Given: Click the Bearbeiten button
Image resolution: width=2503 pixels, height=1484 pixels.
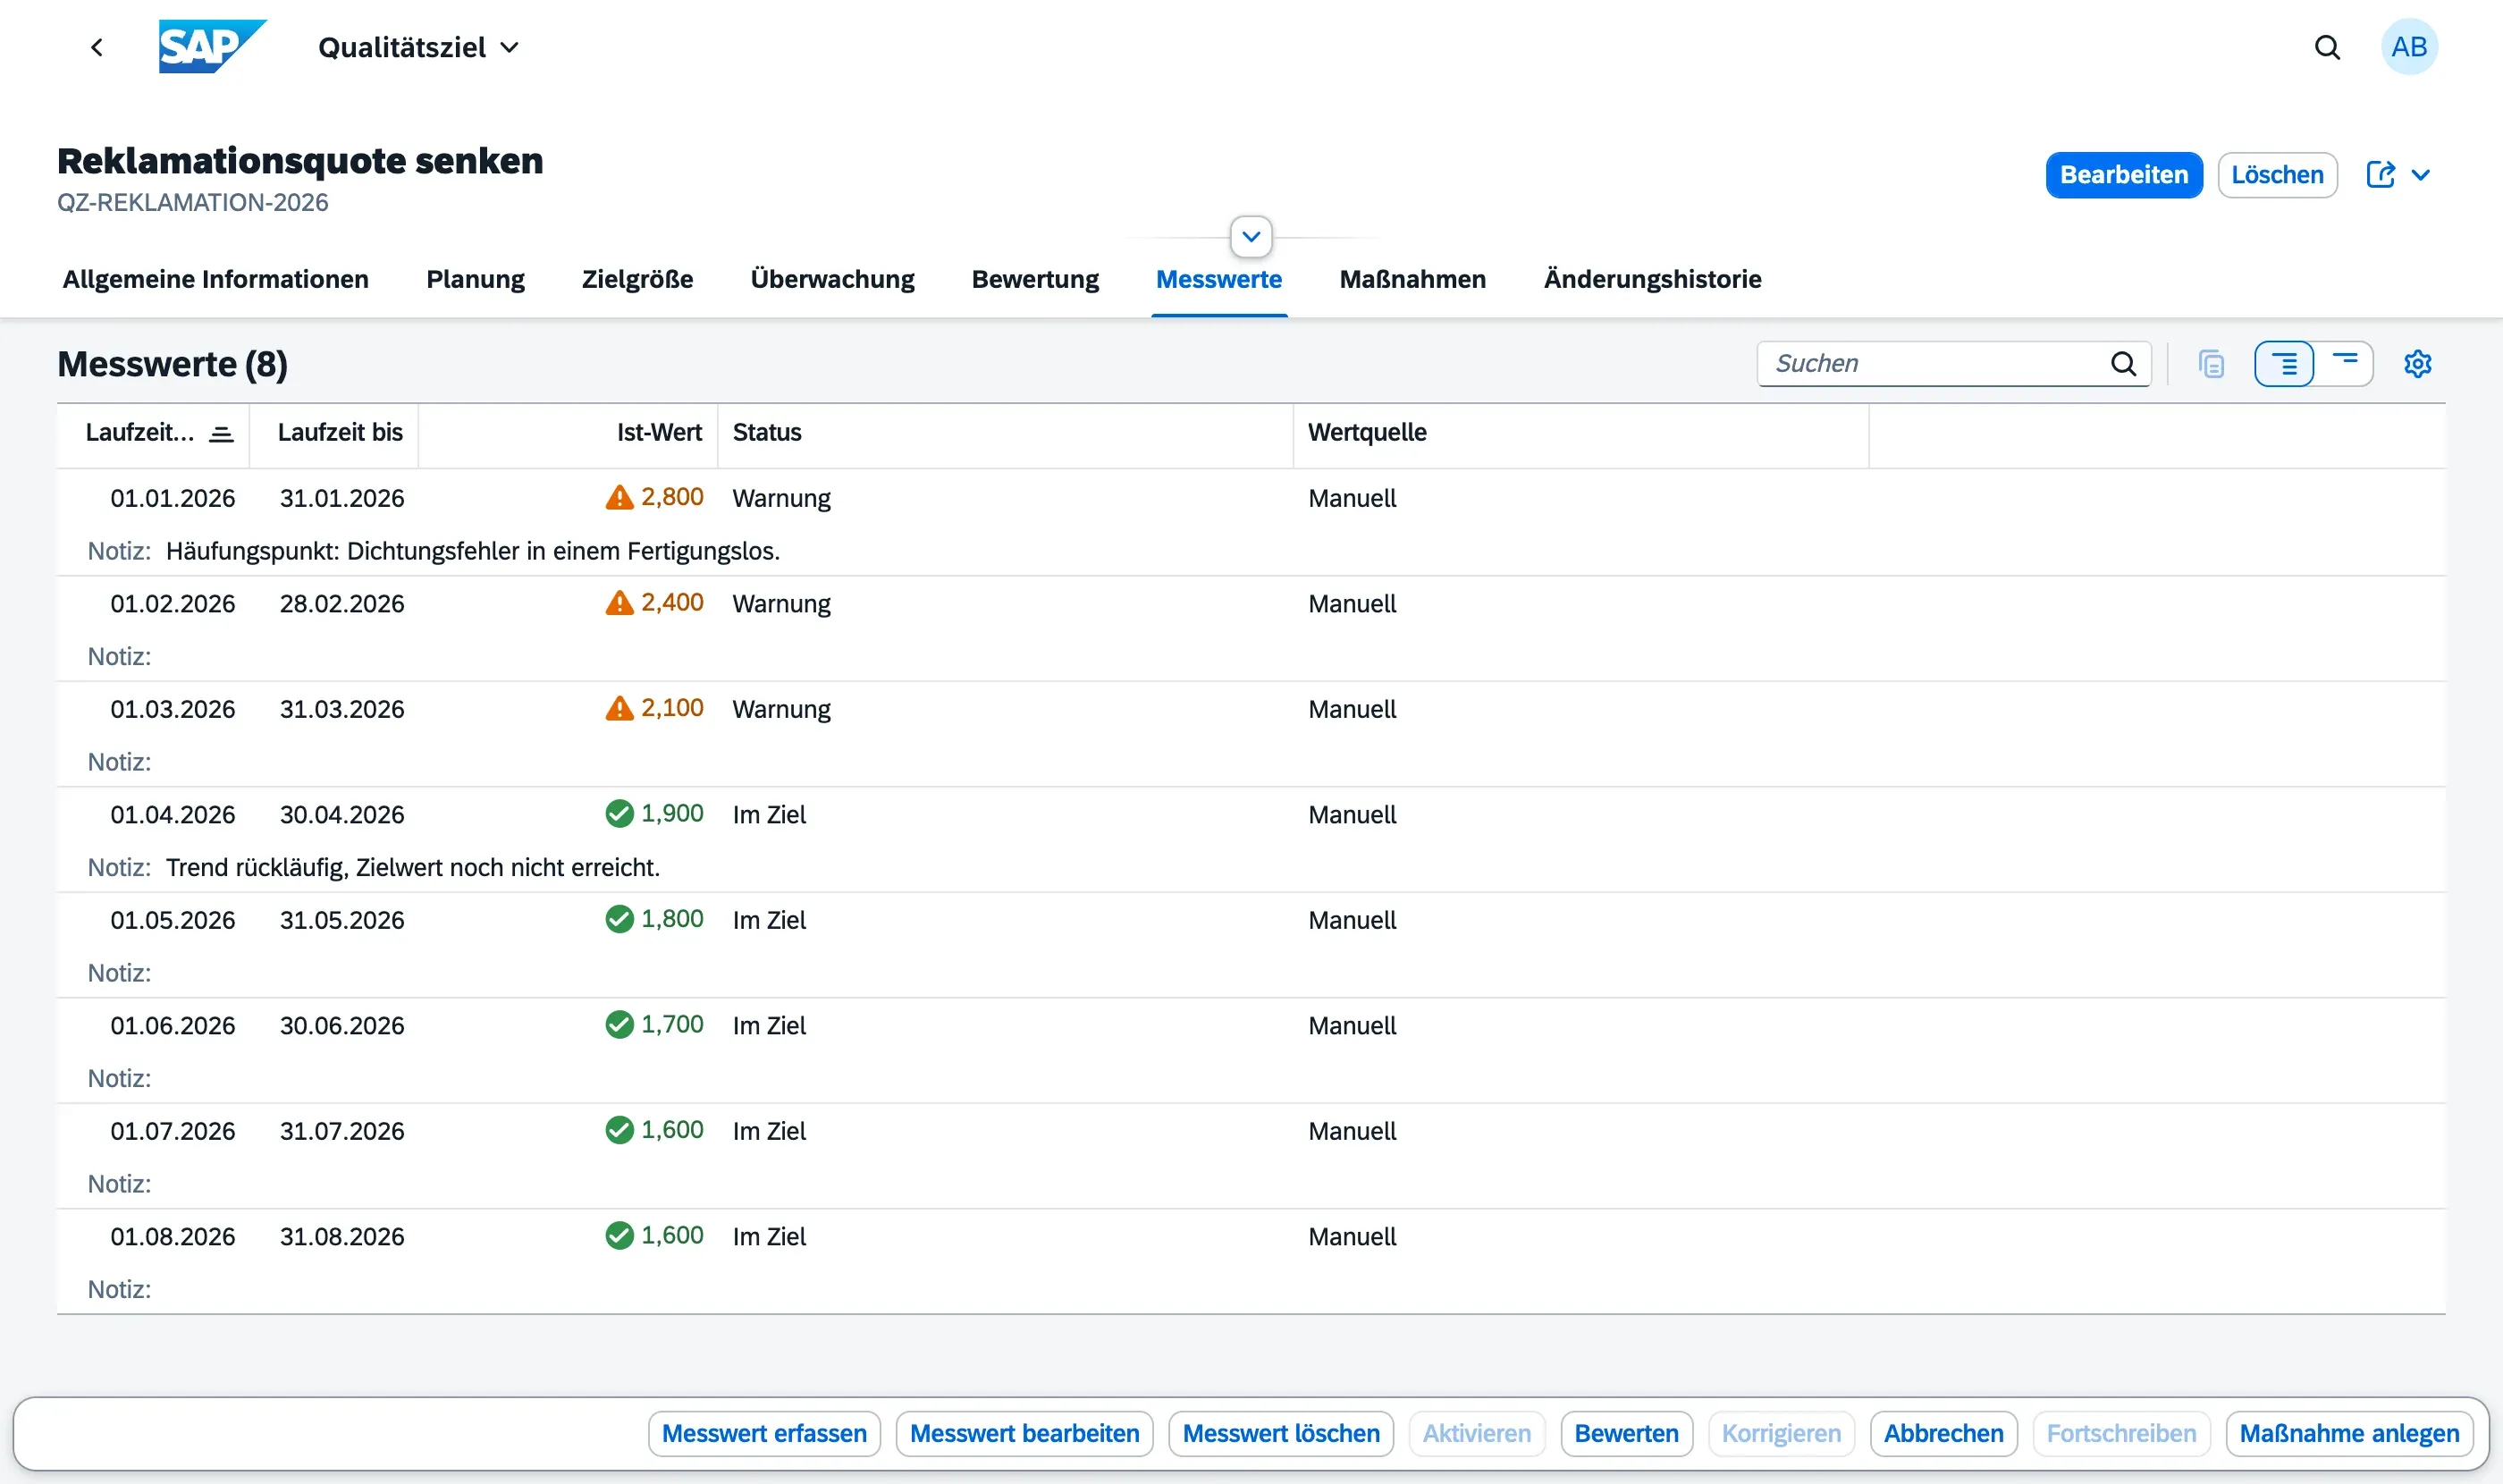Looking at the screenshot, I should [2123, 175].
